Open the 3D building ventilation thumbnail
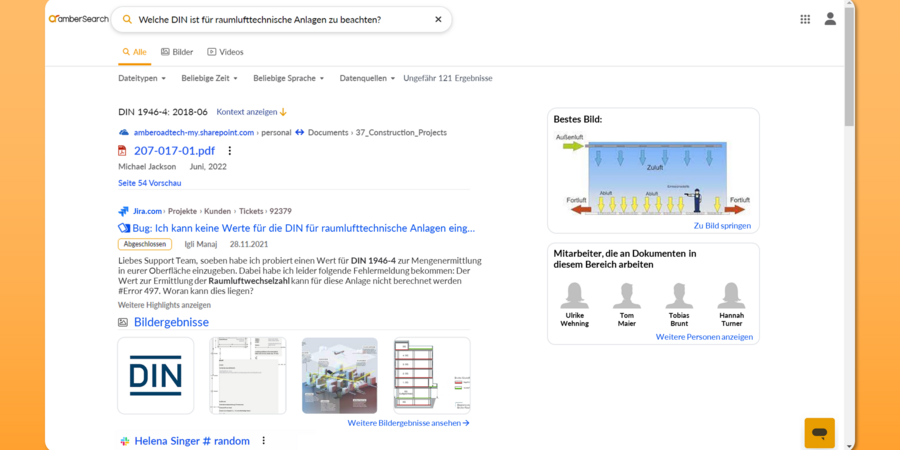This screenshot has width=900, height=450. coord(340,376)
